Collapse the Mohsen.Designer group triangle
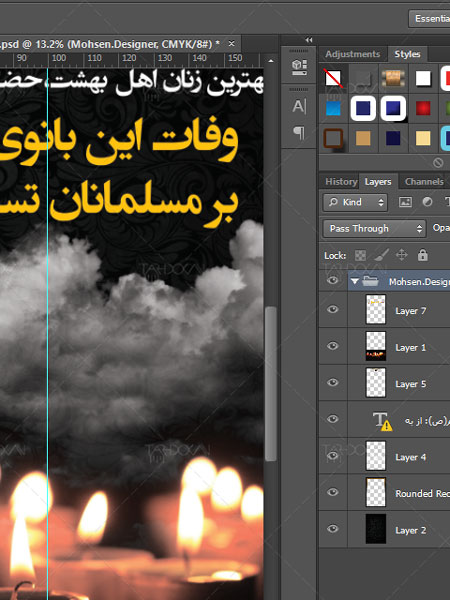The image size is (450, 600). 355,282
